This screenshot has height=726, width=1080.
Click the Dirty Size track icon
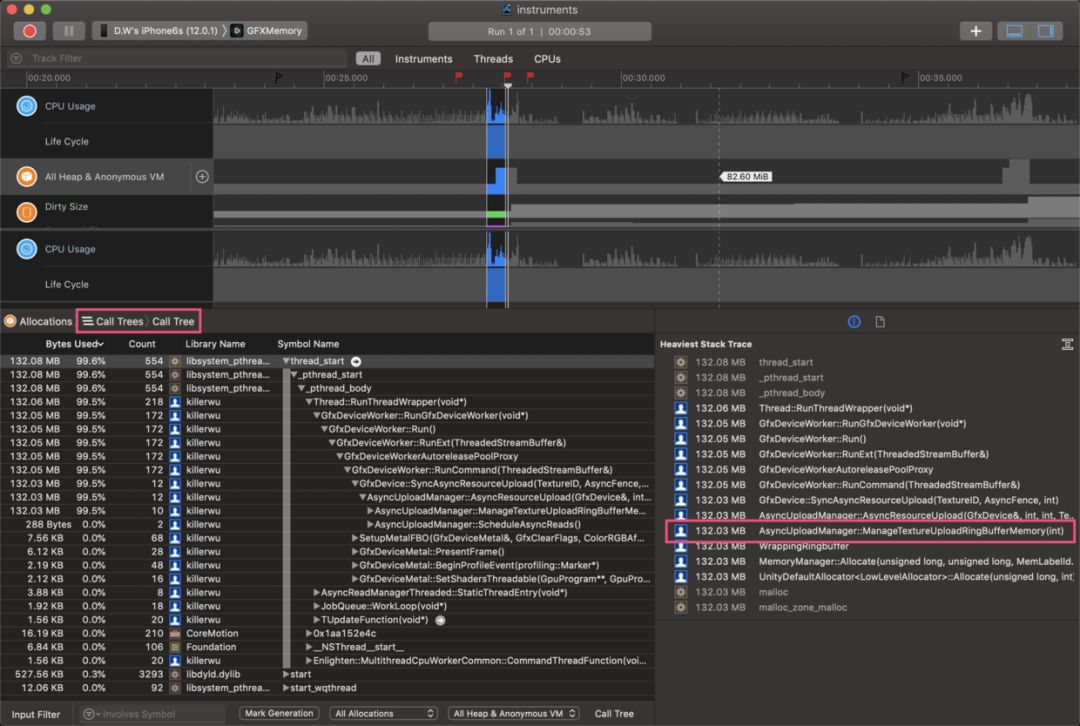(26, 211)
